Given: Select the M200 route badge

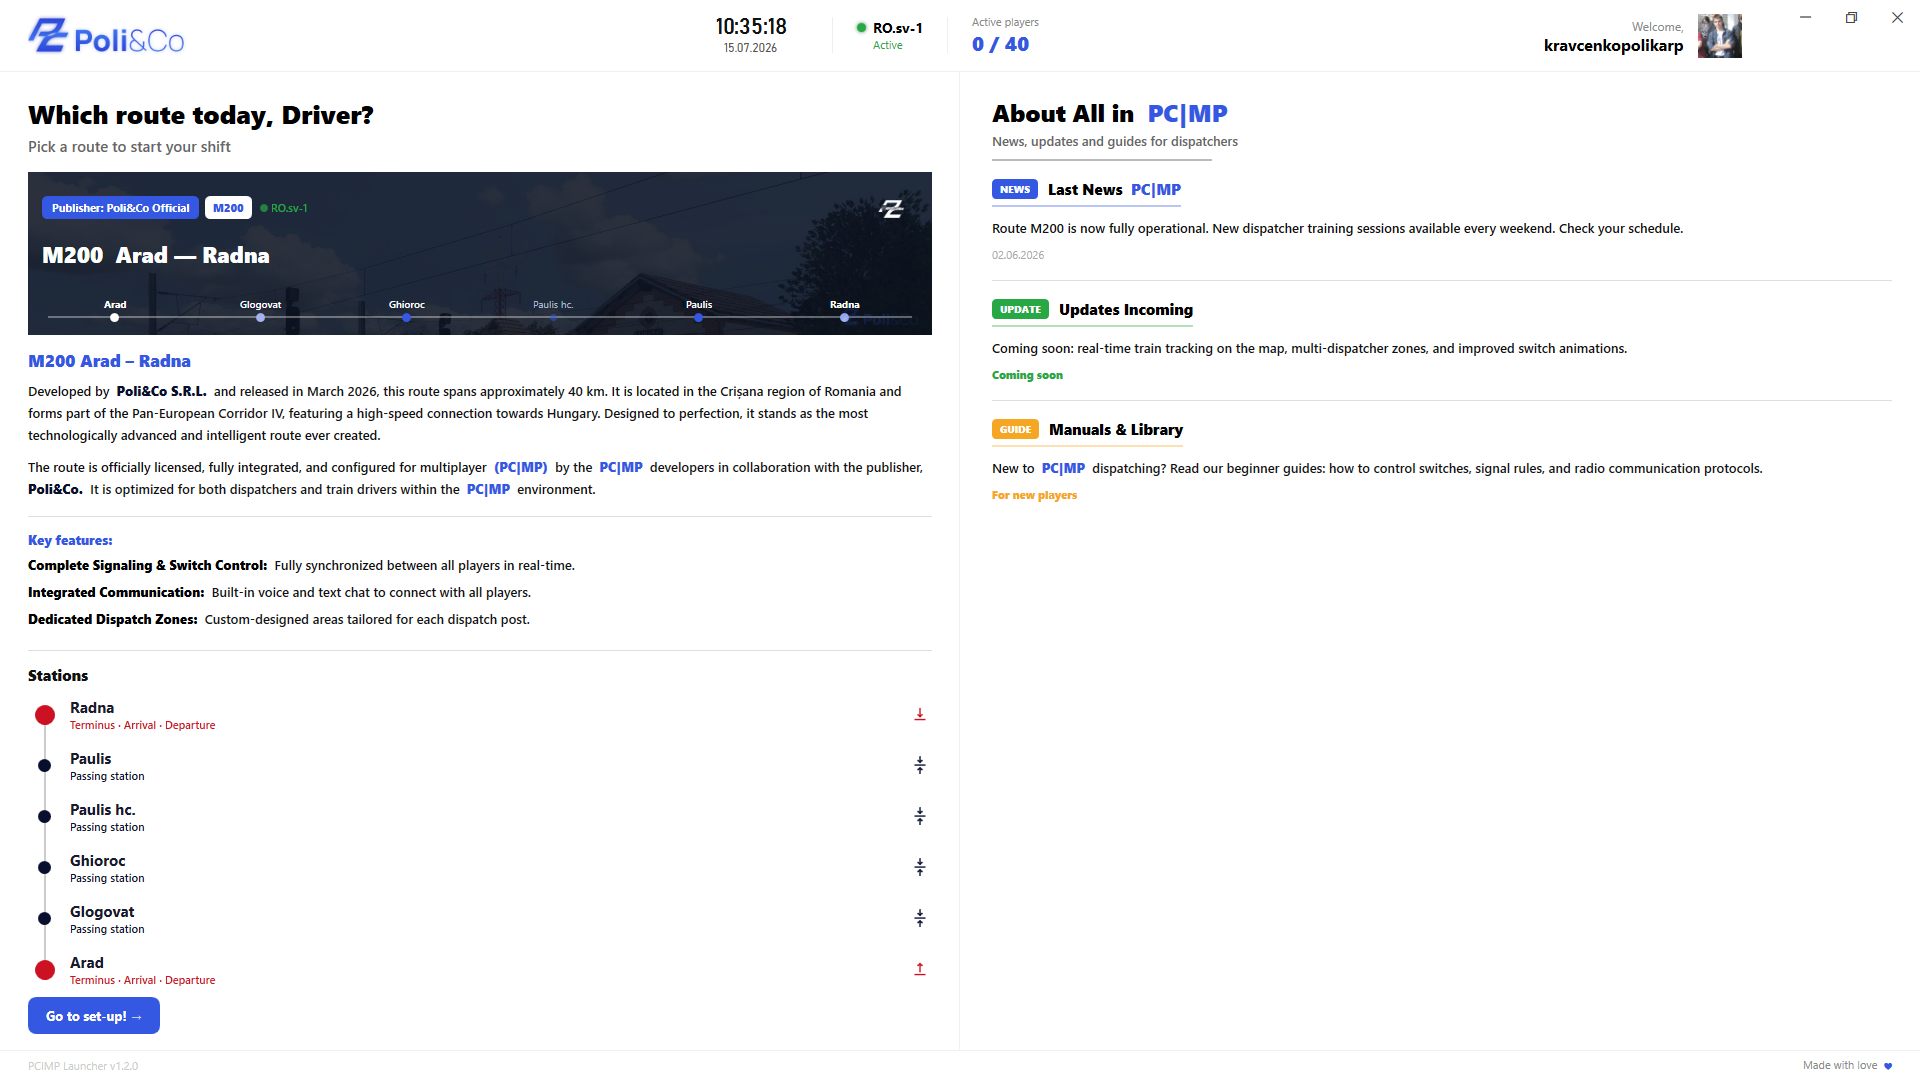Looking at the screenshot, I should click(228, 208).
